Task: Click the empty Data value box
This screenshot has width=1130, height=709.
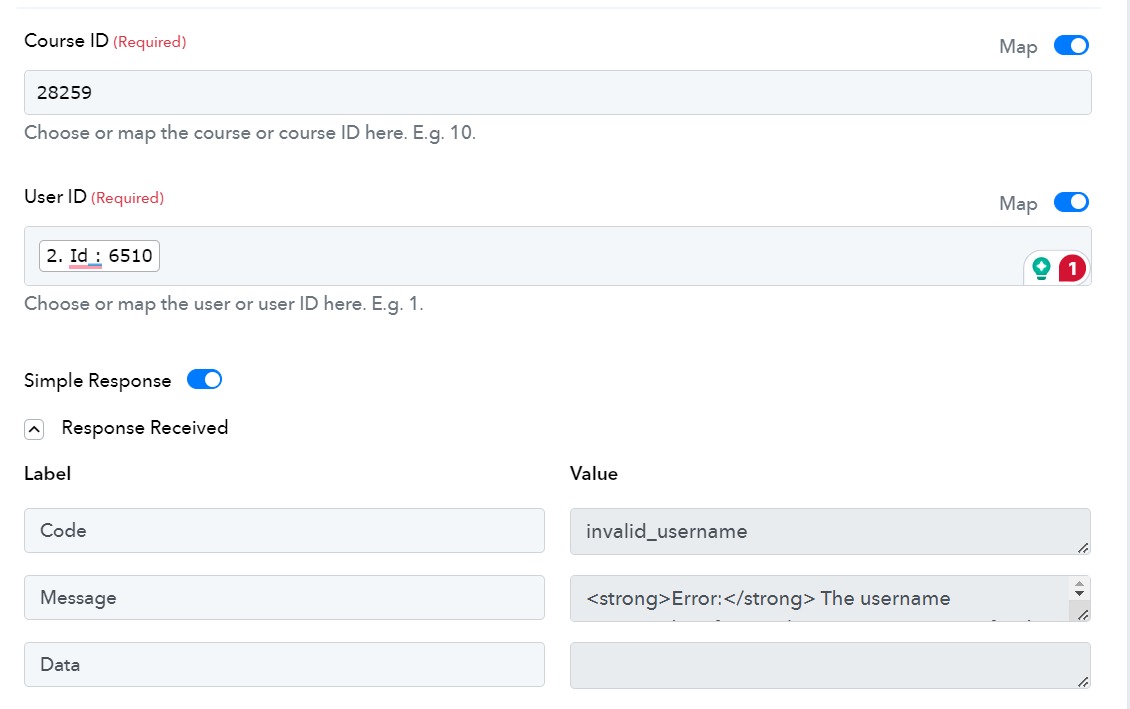Action: [829, 665]
